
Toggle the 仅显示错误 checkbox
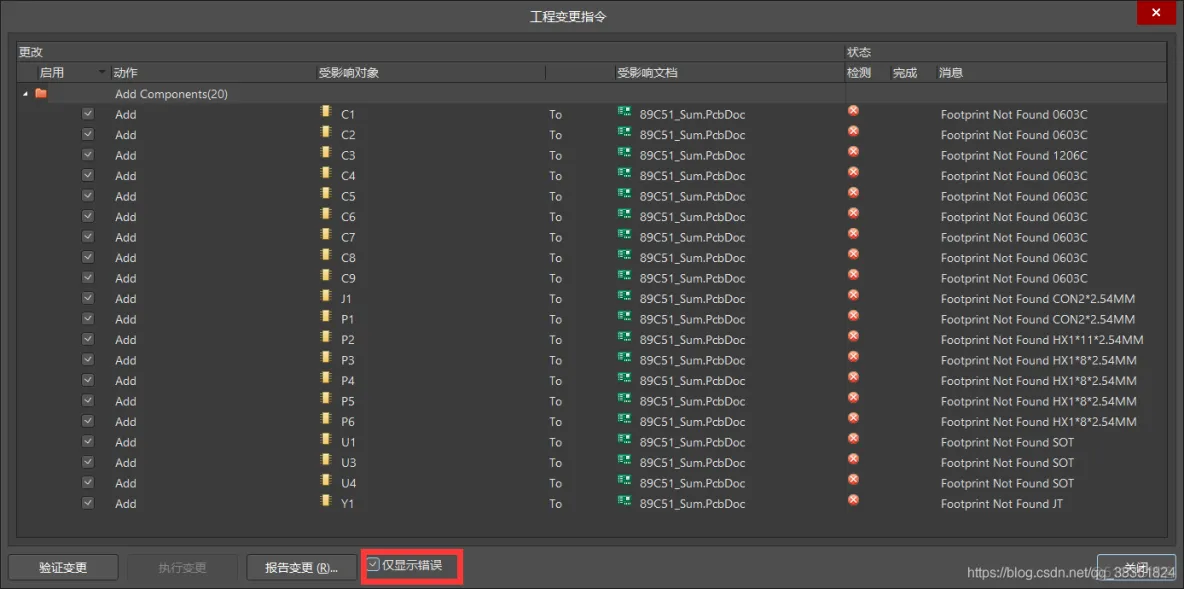tap(373, 563)
